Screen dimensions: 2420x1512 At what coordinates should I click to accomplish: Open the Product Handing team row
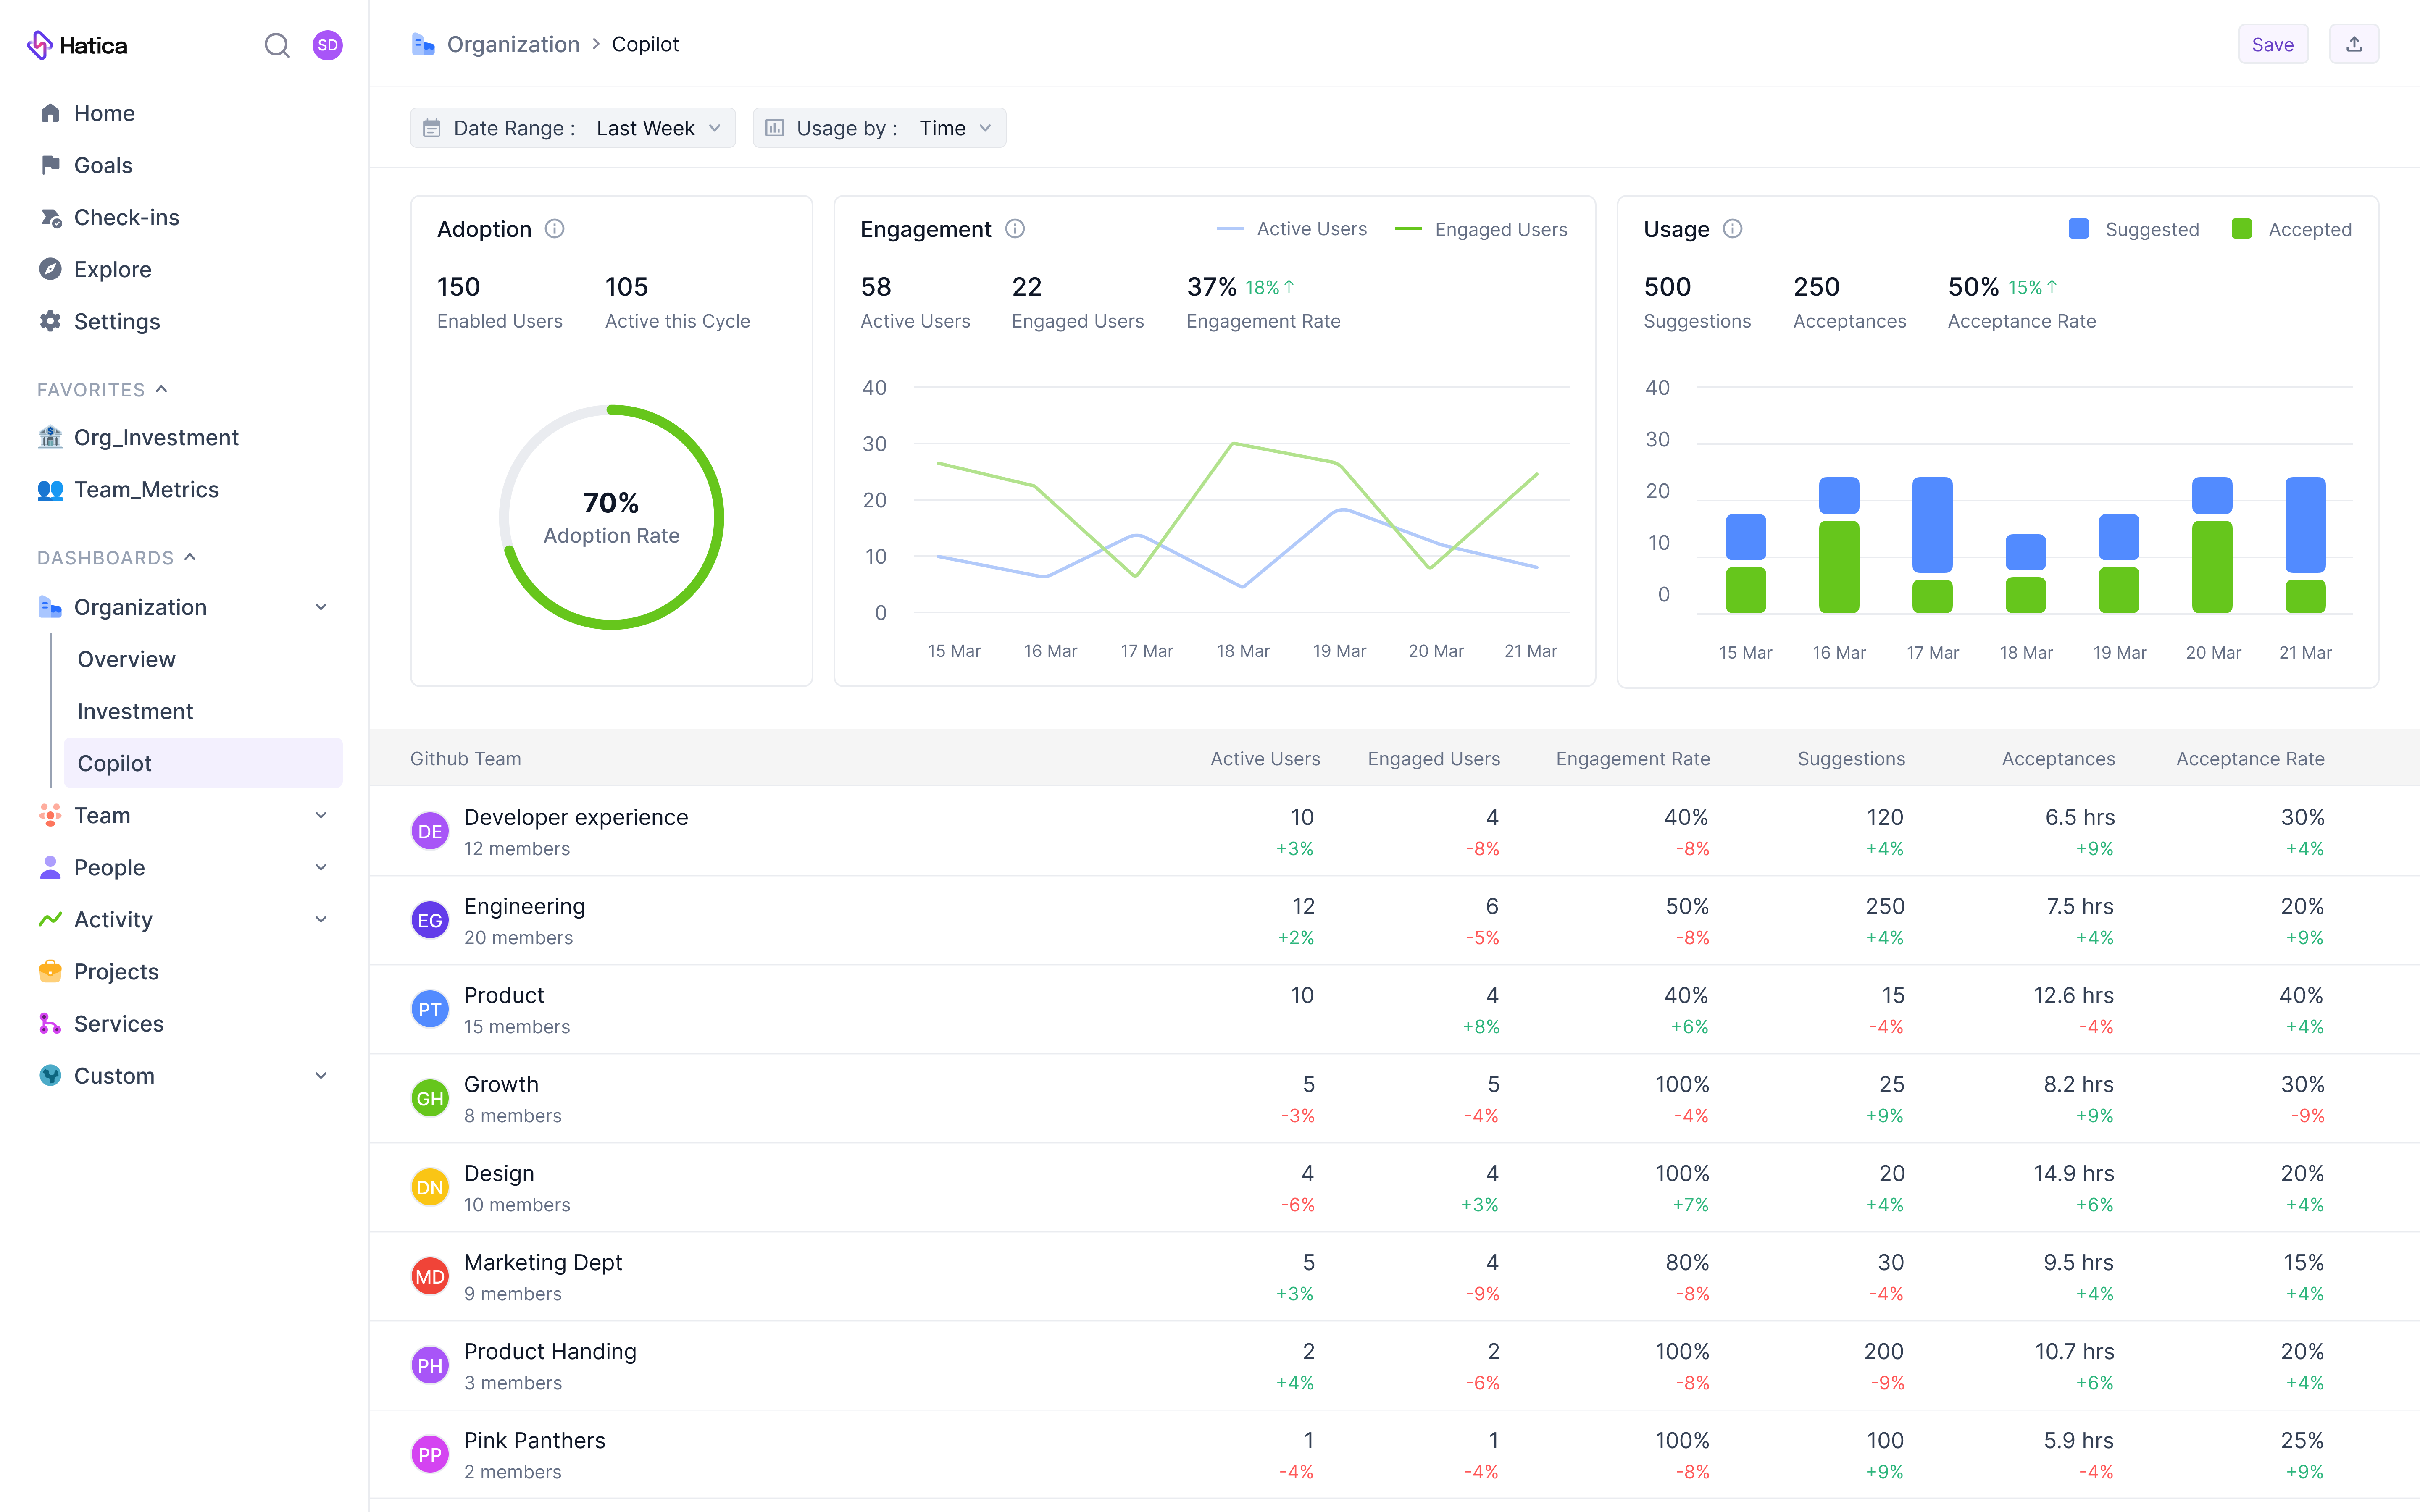pyautogui.click(x=1394, y=1365)
